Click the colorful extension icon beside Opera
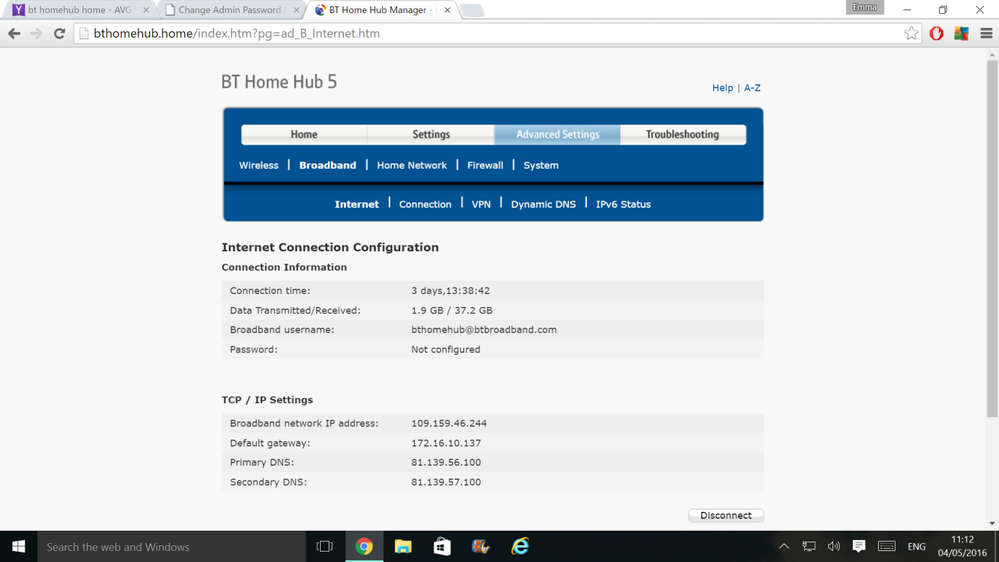The height and width of the screenshot is (562, 999). coord(961,33)
